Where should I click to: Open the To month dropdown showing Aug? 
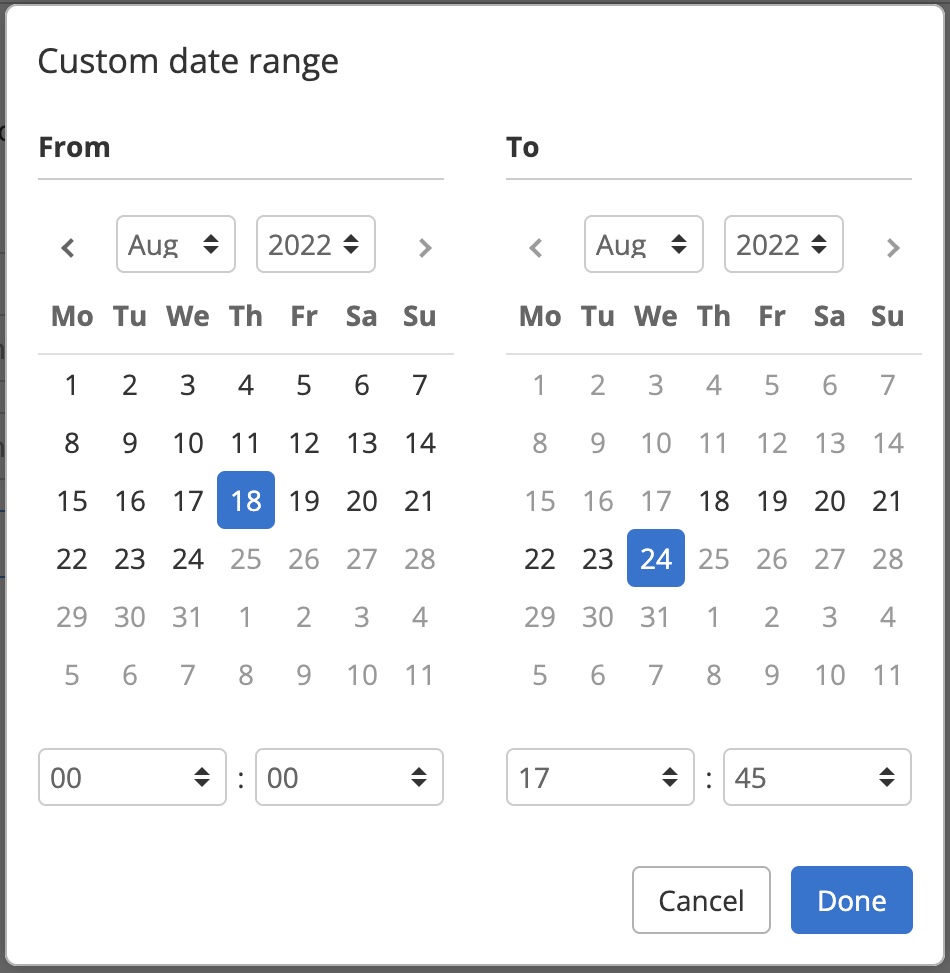[x=644, y=245]
